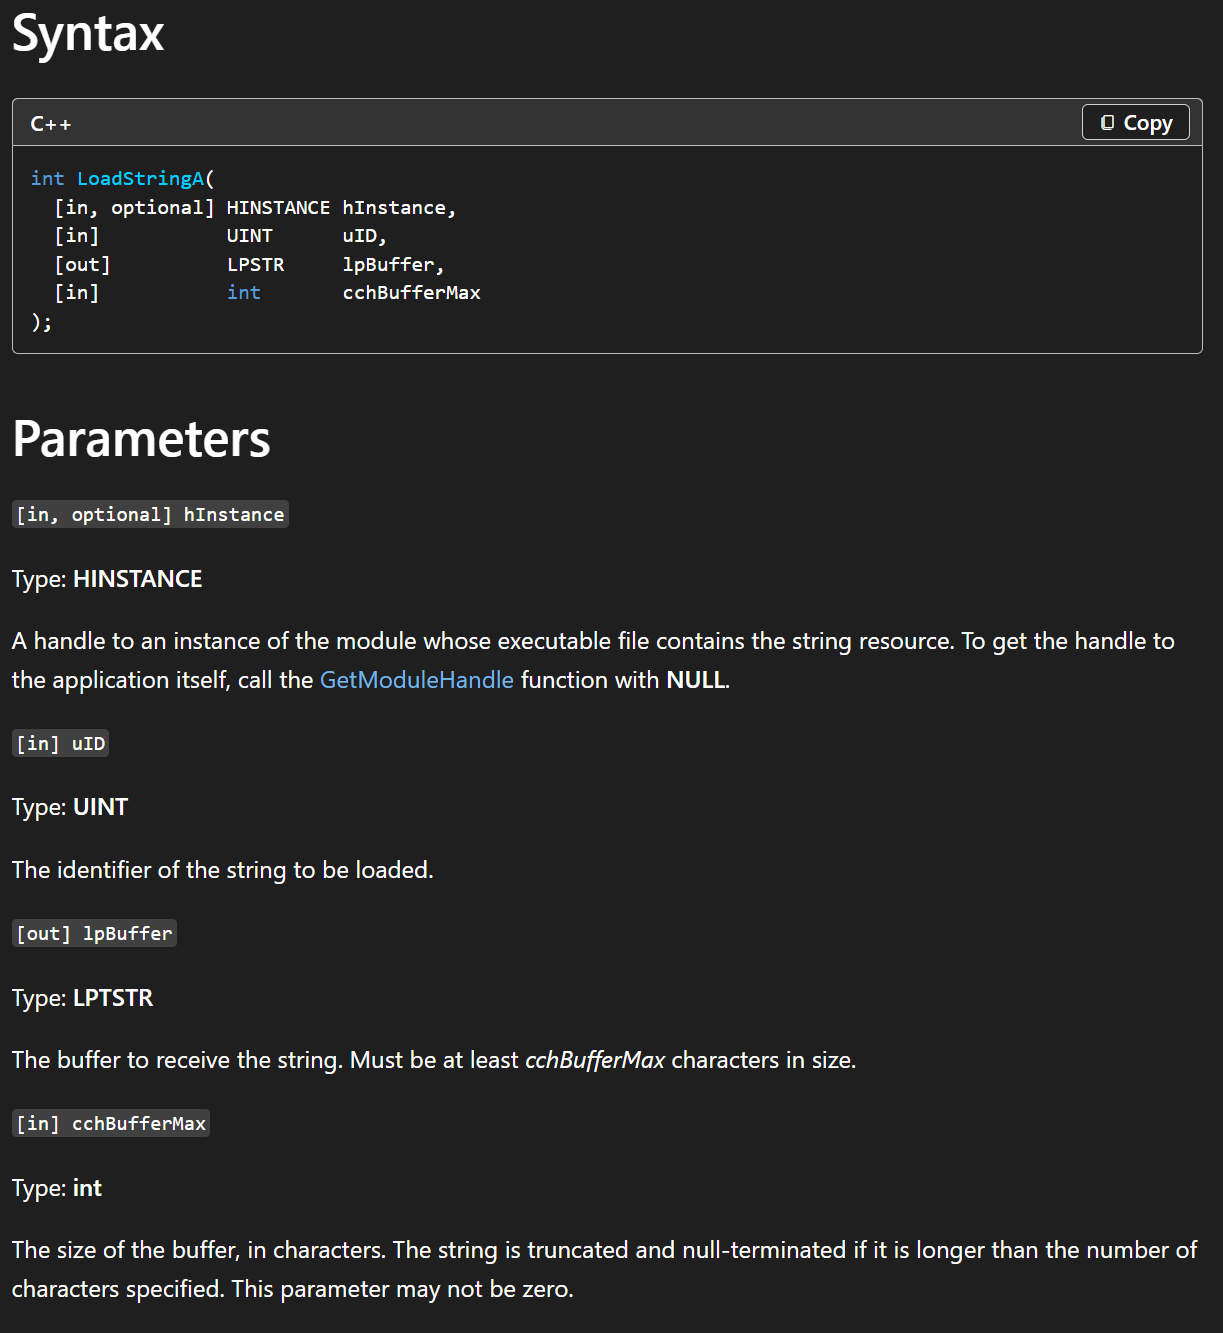Click LPSTR type in the code block
This screenshot has width=1223, height=1333.
[255, 264]
